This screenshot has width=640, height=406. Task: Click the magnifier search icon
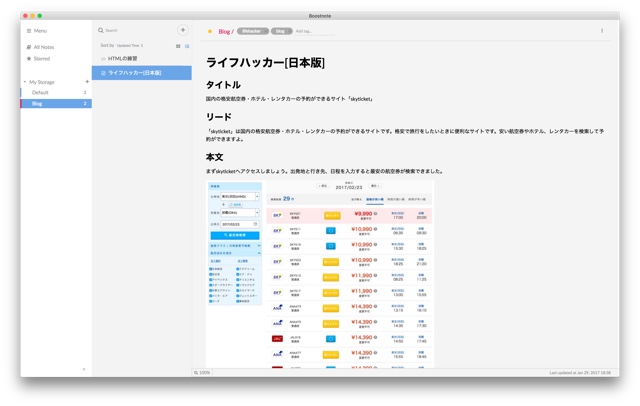click(100, 30)
